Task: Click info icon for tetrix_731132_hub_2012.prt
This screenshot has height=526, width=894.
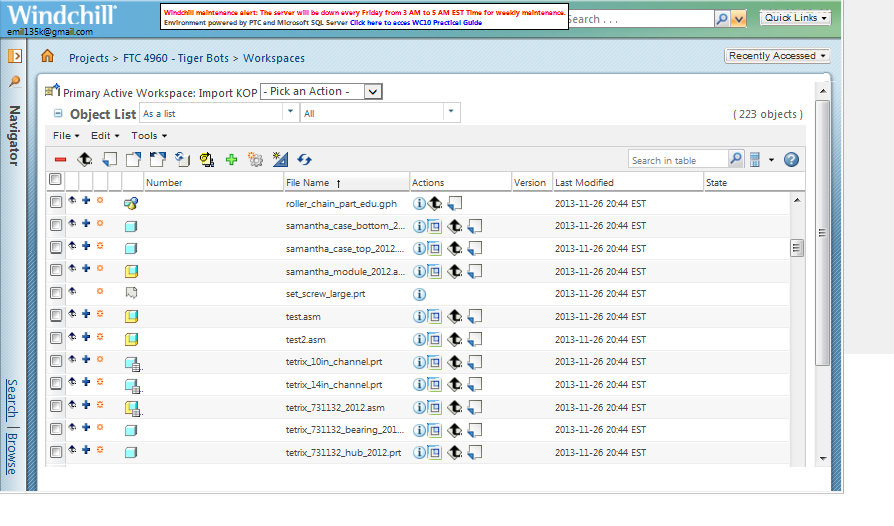Action: tap(419, 452)
